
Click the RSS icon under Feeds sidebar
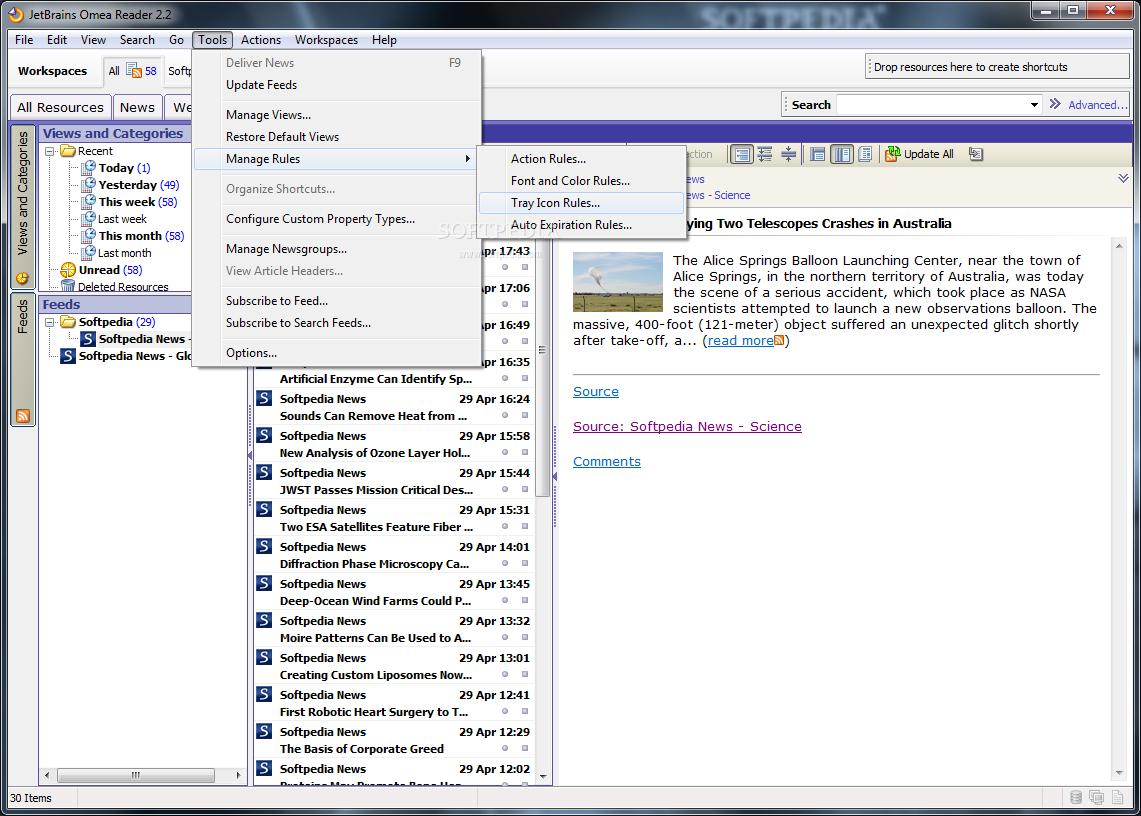[x=23, y=416]
